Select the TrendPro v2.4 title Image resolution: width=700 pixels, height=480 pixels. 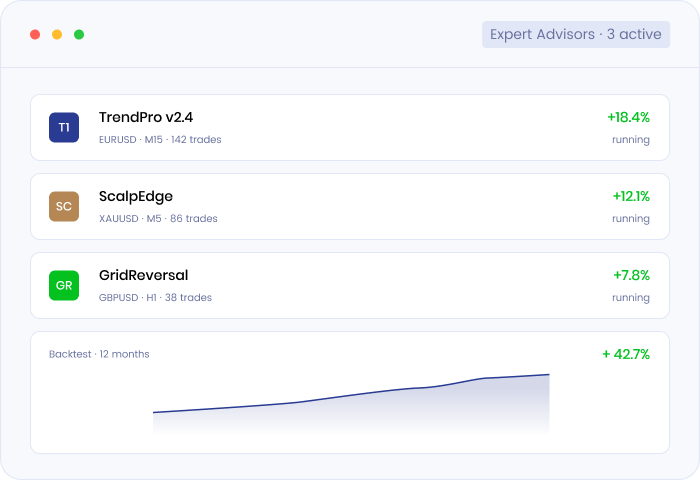146,117
